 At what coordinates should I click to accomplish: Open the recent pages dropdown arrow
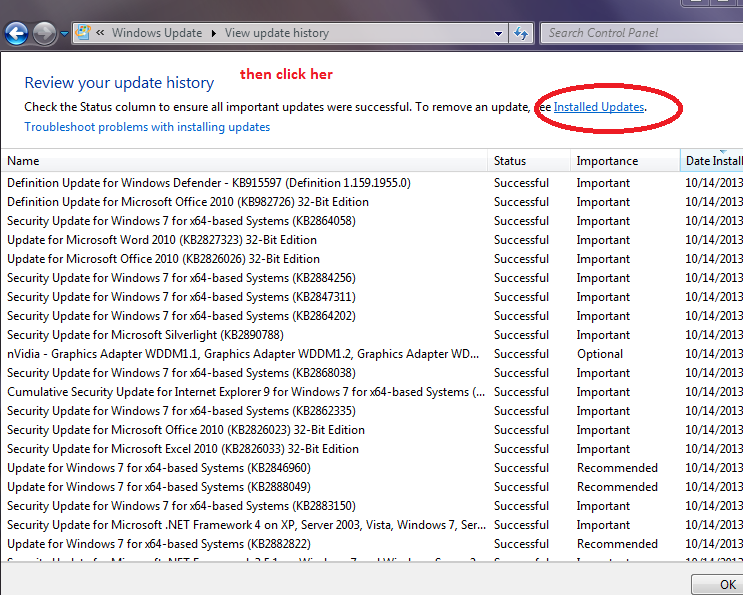click(64, 34)
